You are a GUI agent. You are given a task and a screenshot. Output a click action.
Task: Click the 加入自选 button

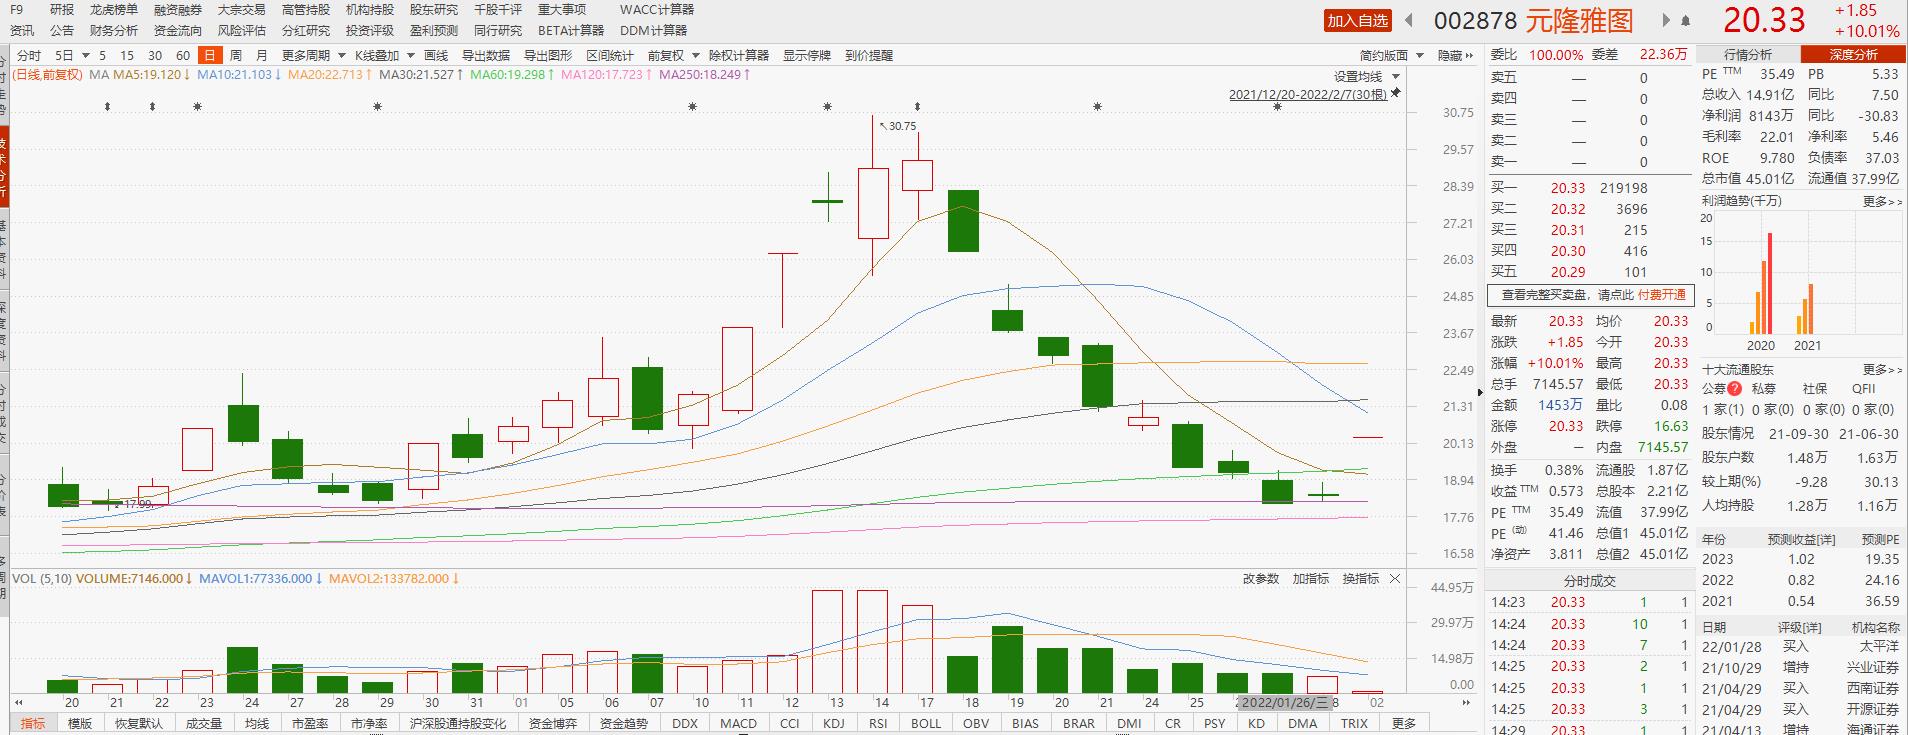pos(1357,21)
